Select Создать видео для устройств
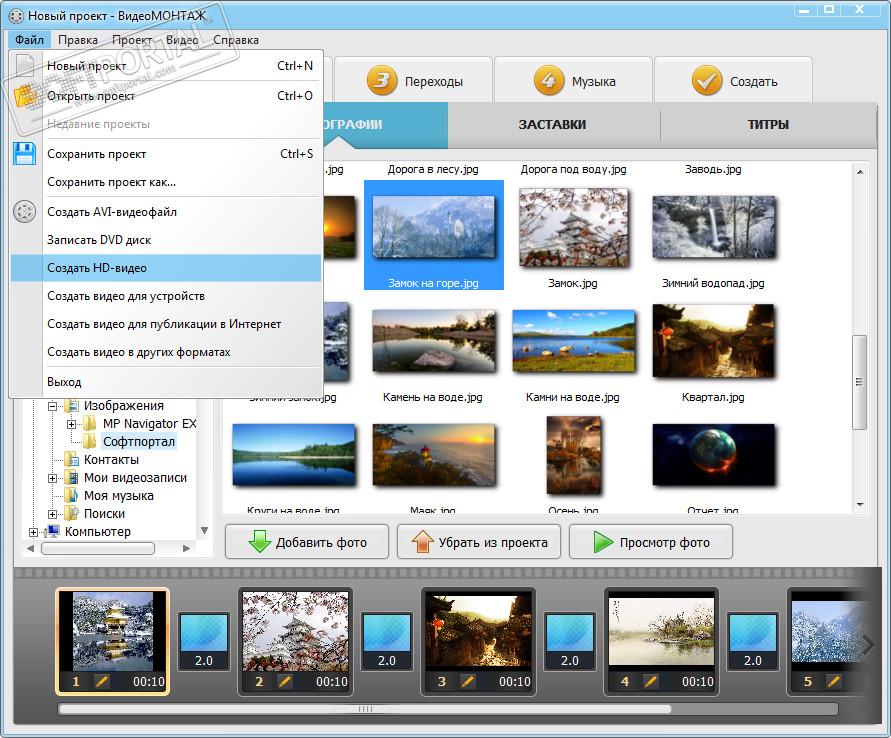891x738 pixels. coord(166,295)
